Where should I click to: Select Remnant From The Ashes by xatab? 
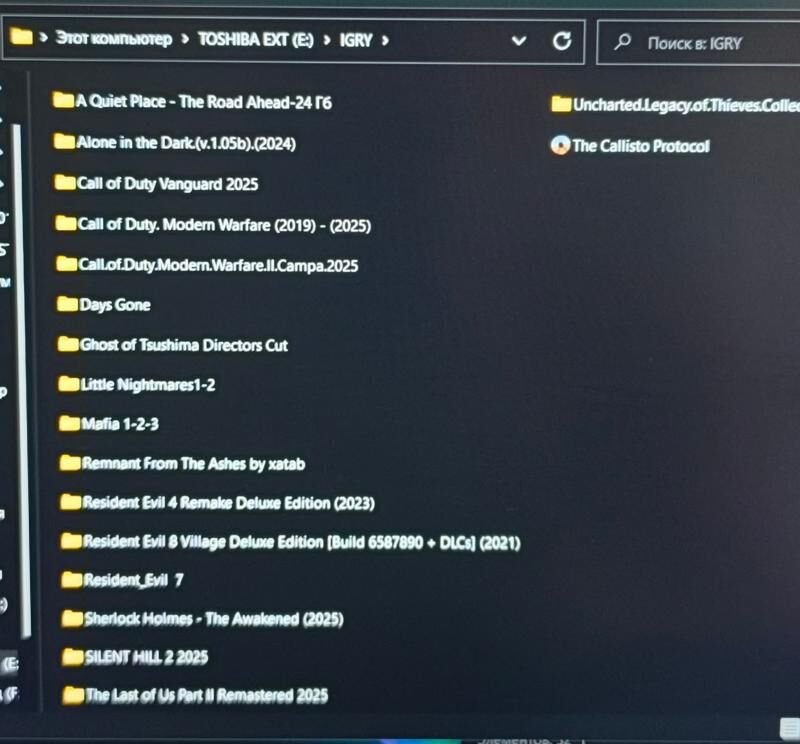[183, 463]
